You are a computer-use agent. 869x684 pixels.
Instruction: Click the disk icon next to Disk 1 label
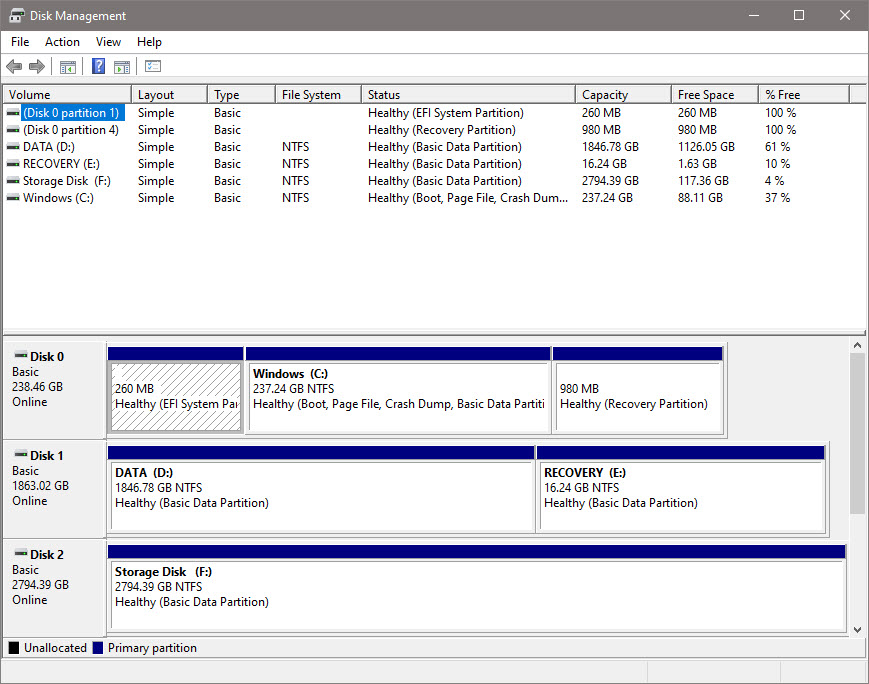pos(21,455)
